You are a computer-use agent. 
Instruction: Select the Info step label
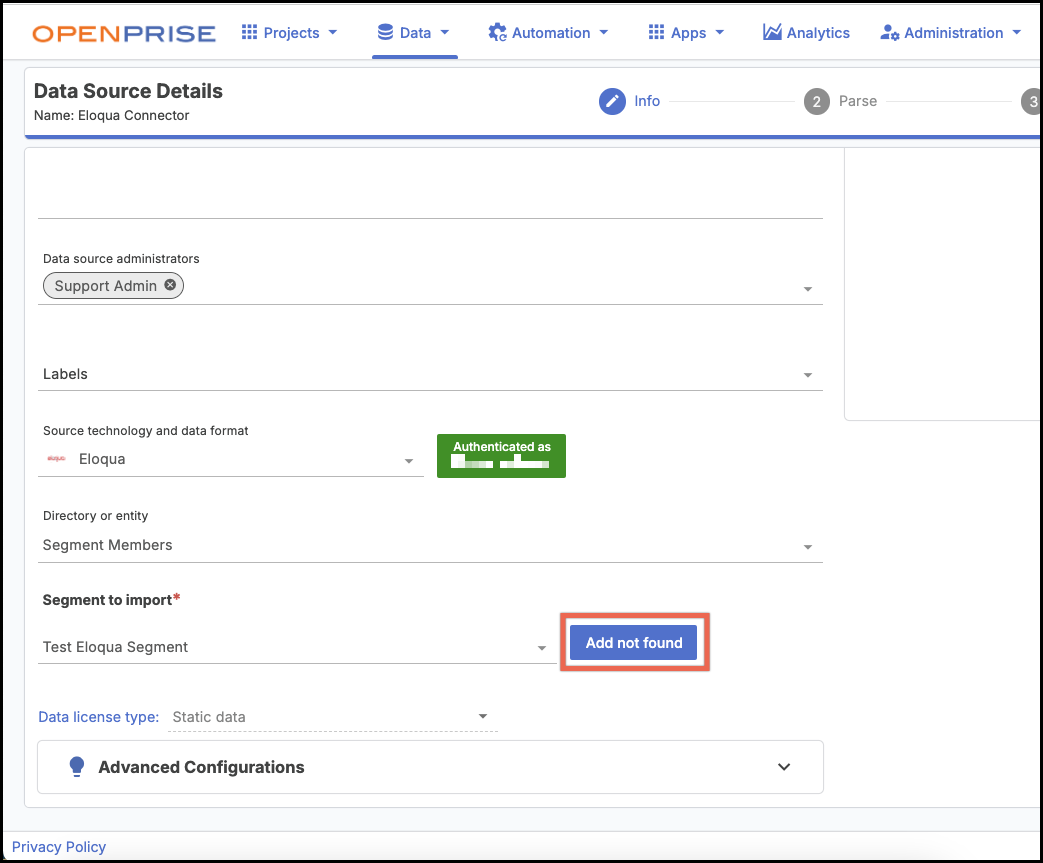tap(647, 101)
